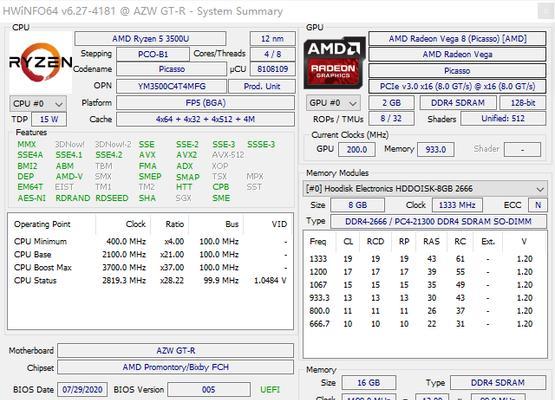Viewport: 555px width, 400px height.
Task: Click the SHA feature flag
Action: coord(147,198)
